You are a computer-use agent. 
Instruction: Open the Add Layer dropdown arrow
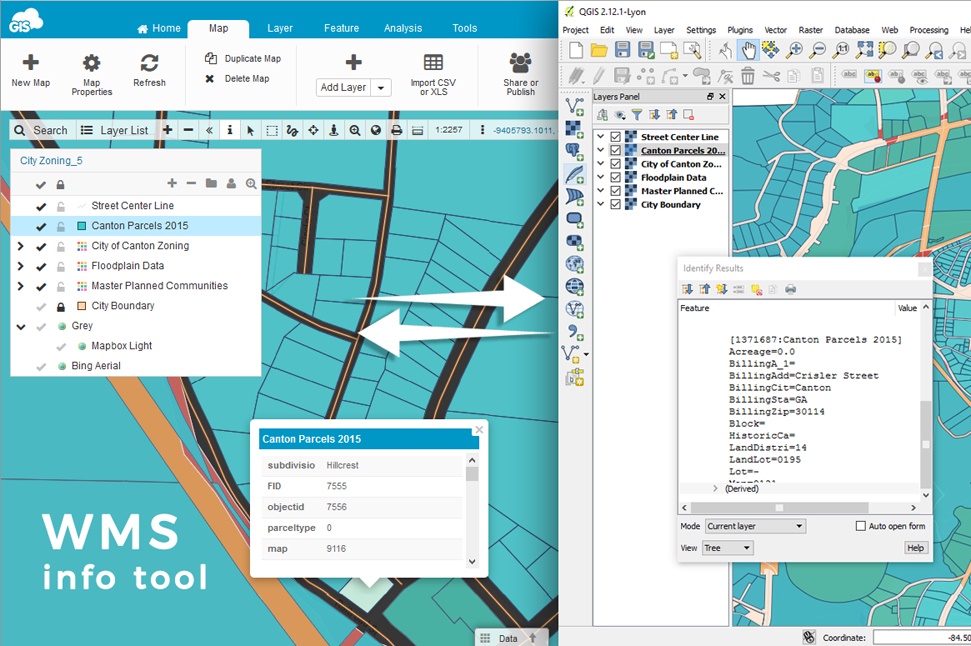(380, 88)
